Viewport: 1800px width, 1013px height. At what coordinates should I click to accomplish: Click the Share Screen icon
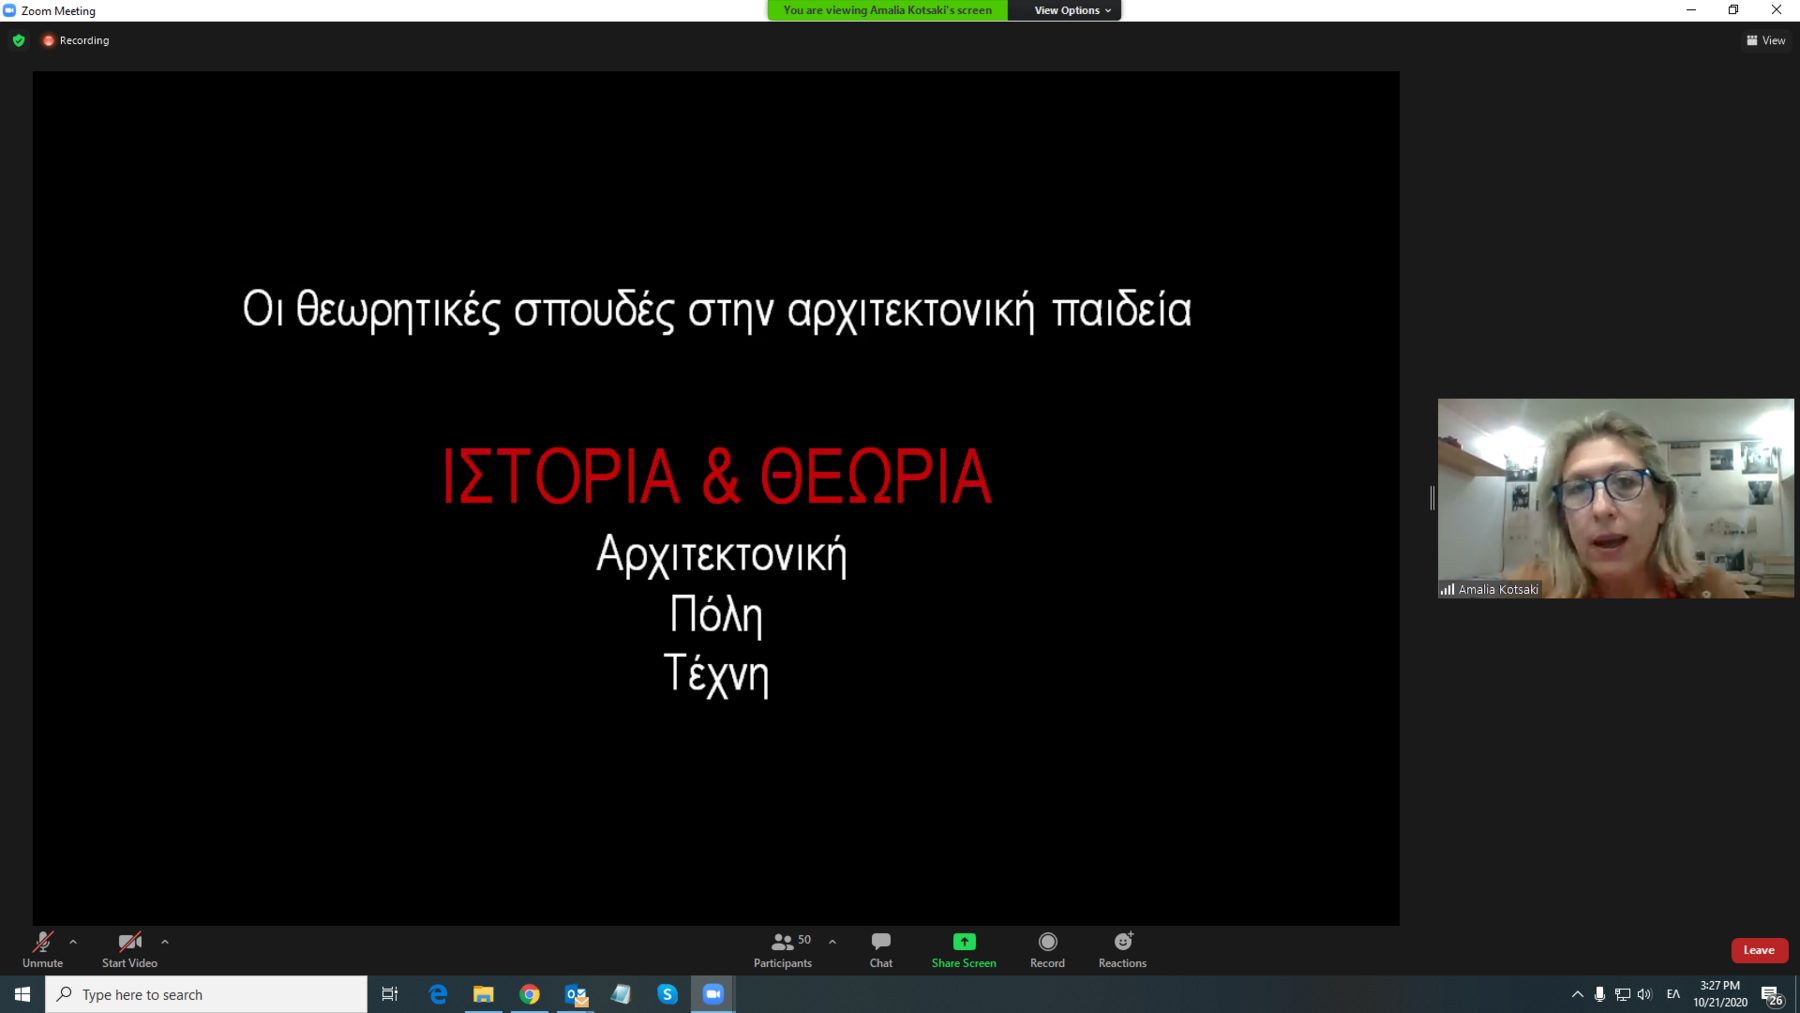pyautogui.click(x=963, y=942)
